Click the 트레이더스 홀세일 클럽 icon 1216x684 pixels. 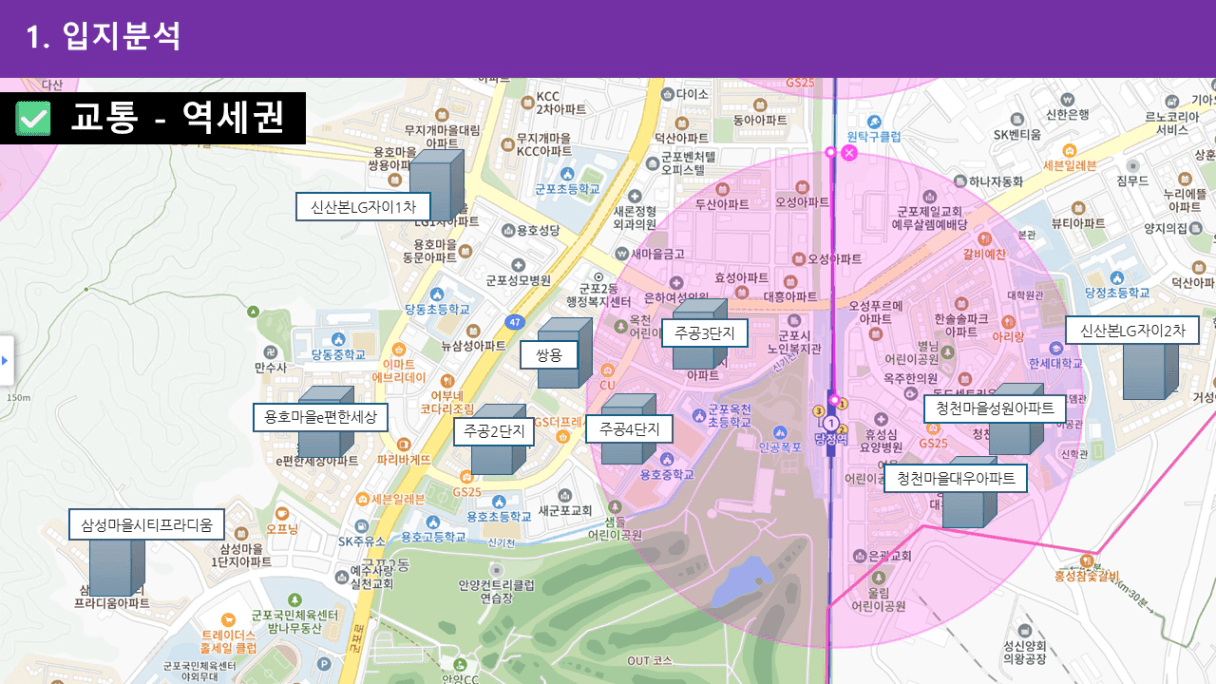click(x=228, y=620)
